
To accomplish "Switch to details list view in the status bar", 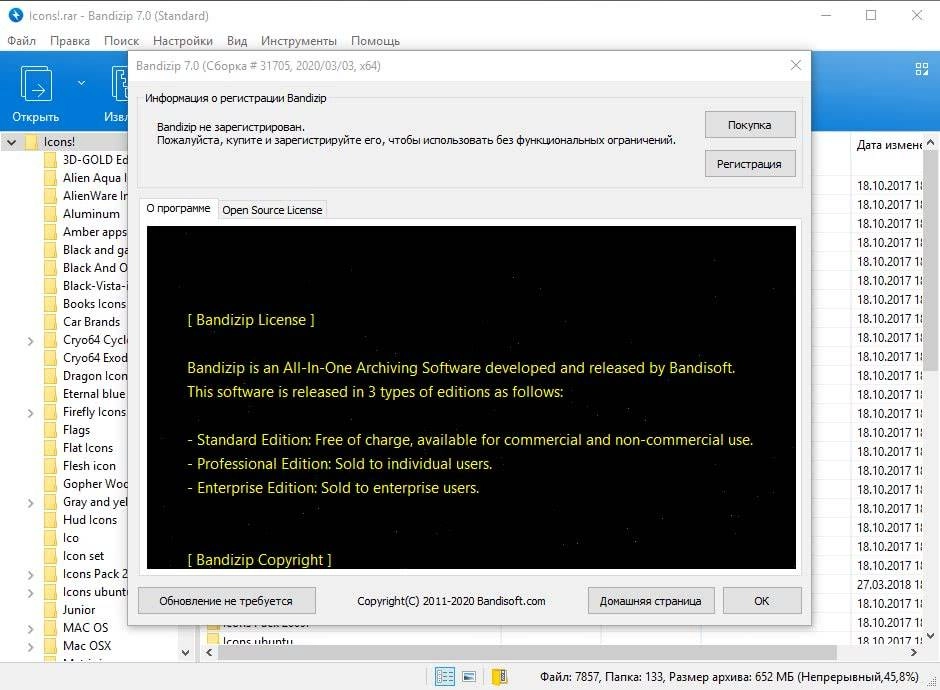I will 444,677.
